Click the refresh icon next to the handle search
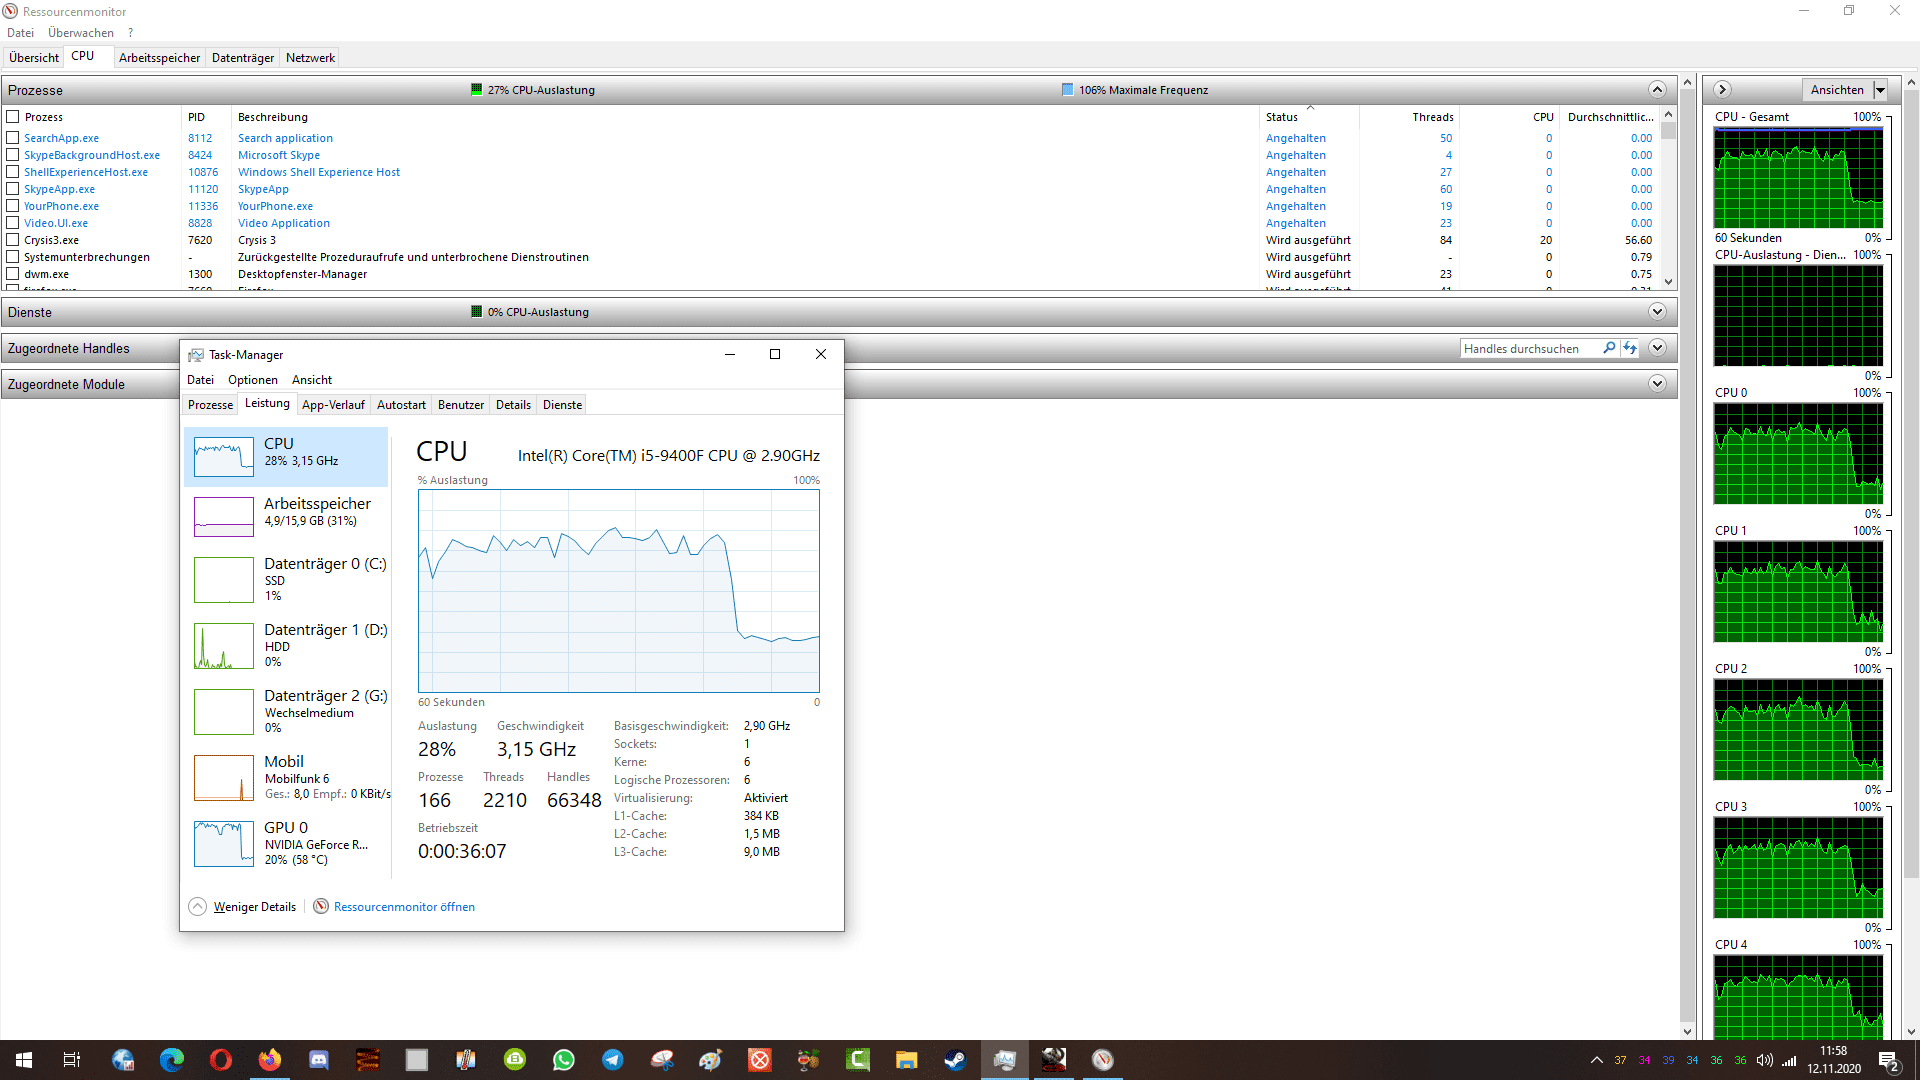 (1630, 348)
